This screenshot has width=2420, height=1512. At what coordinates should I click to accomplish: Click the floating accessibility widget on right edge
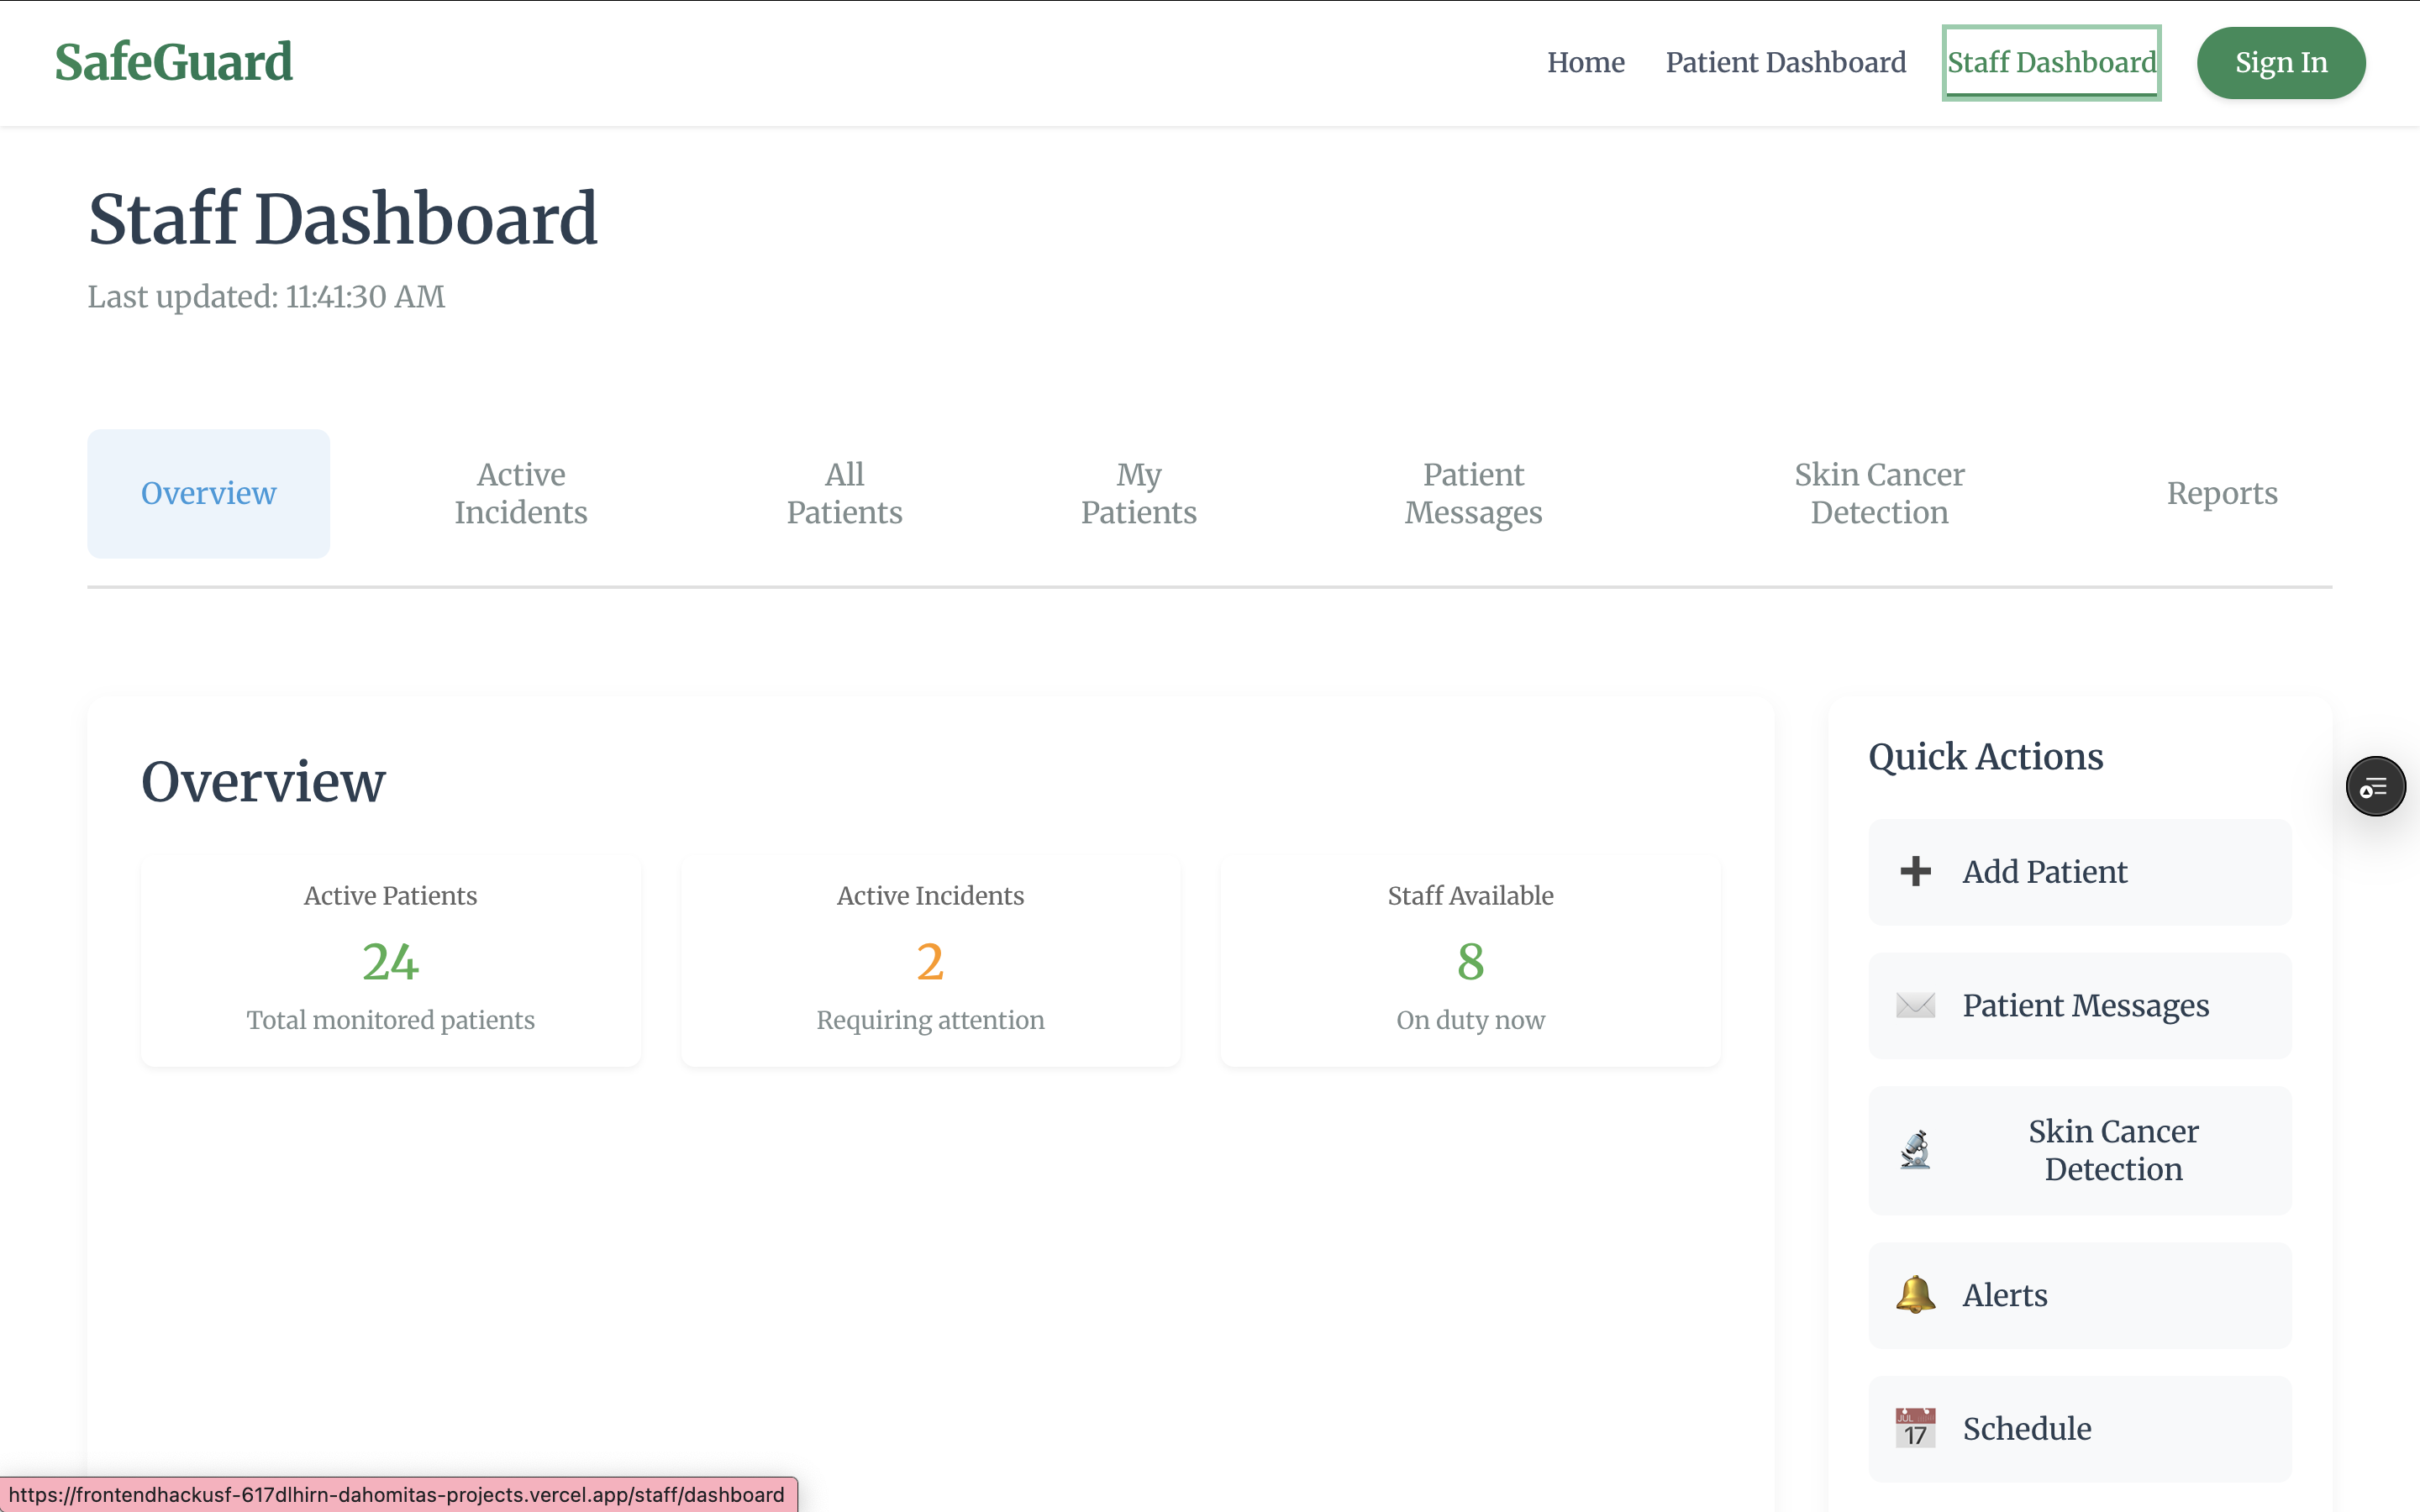2376,786
